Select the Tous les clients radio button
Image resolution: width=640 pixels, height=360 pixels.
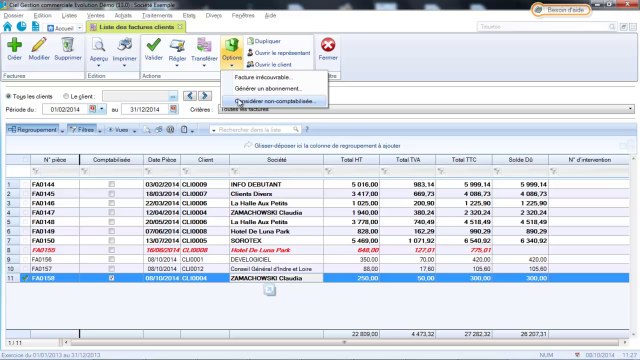(8, 96)
